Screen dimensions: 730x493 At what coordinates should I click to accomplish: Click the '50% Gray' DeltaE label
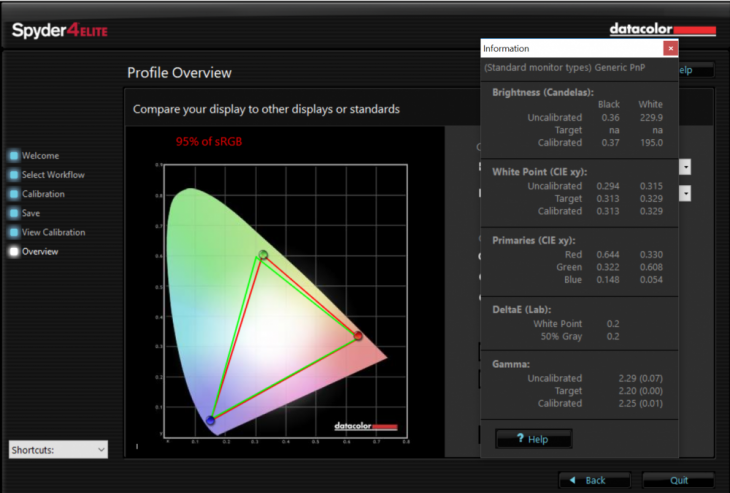tap(561, 336)
